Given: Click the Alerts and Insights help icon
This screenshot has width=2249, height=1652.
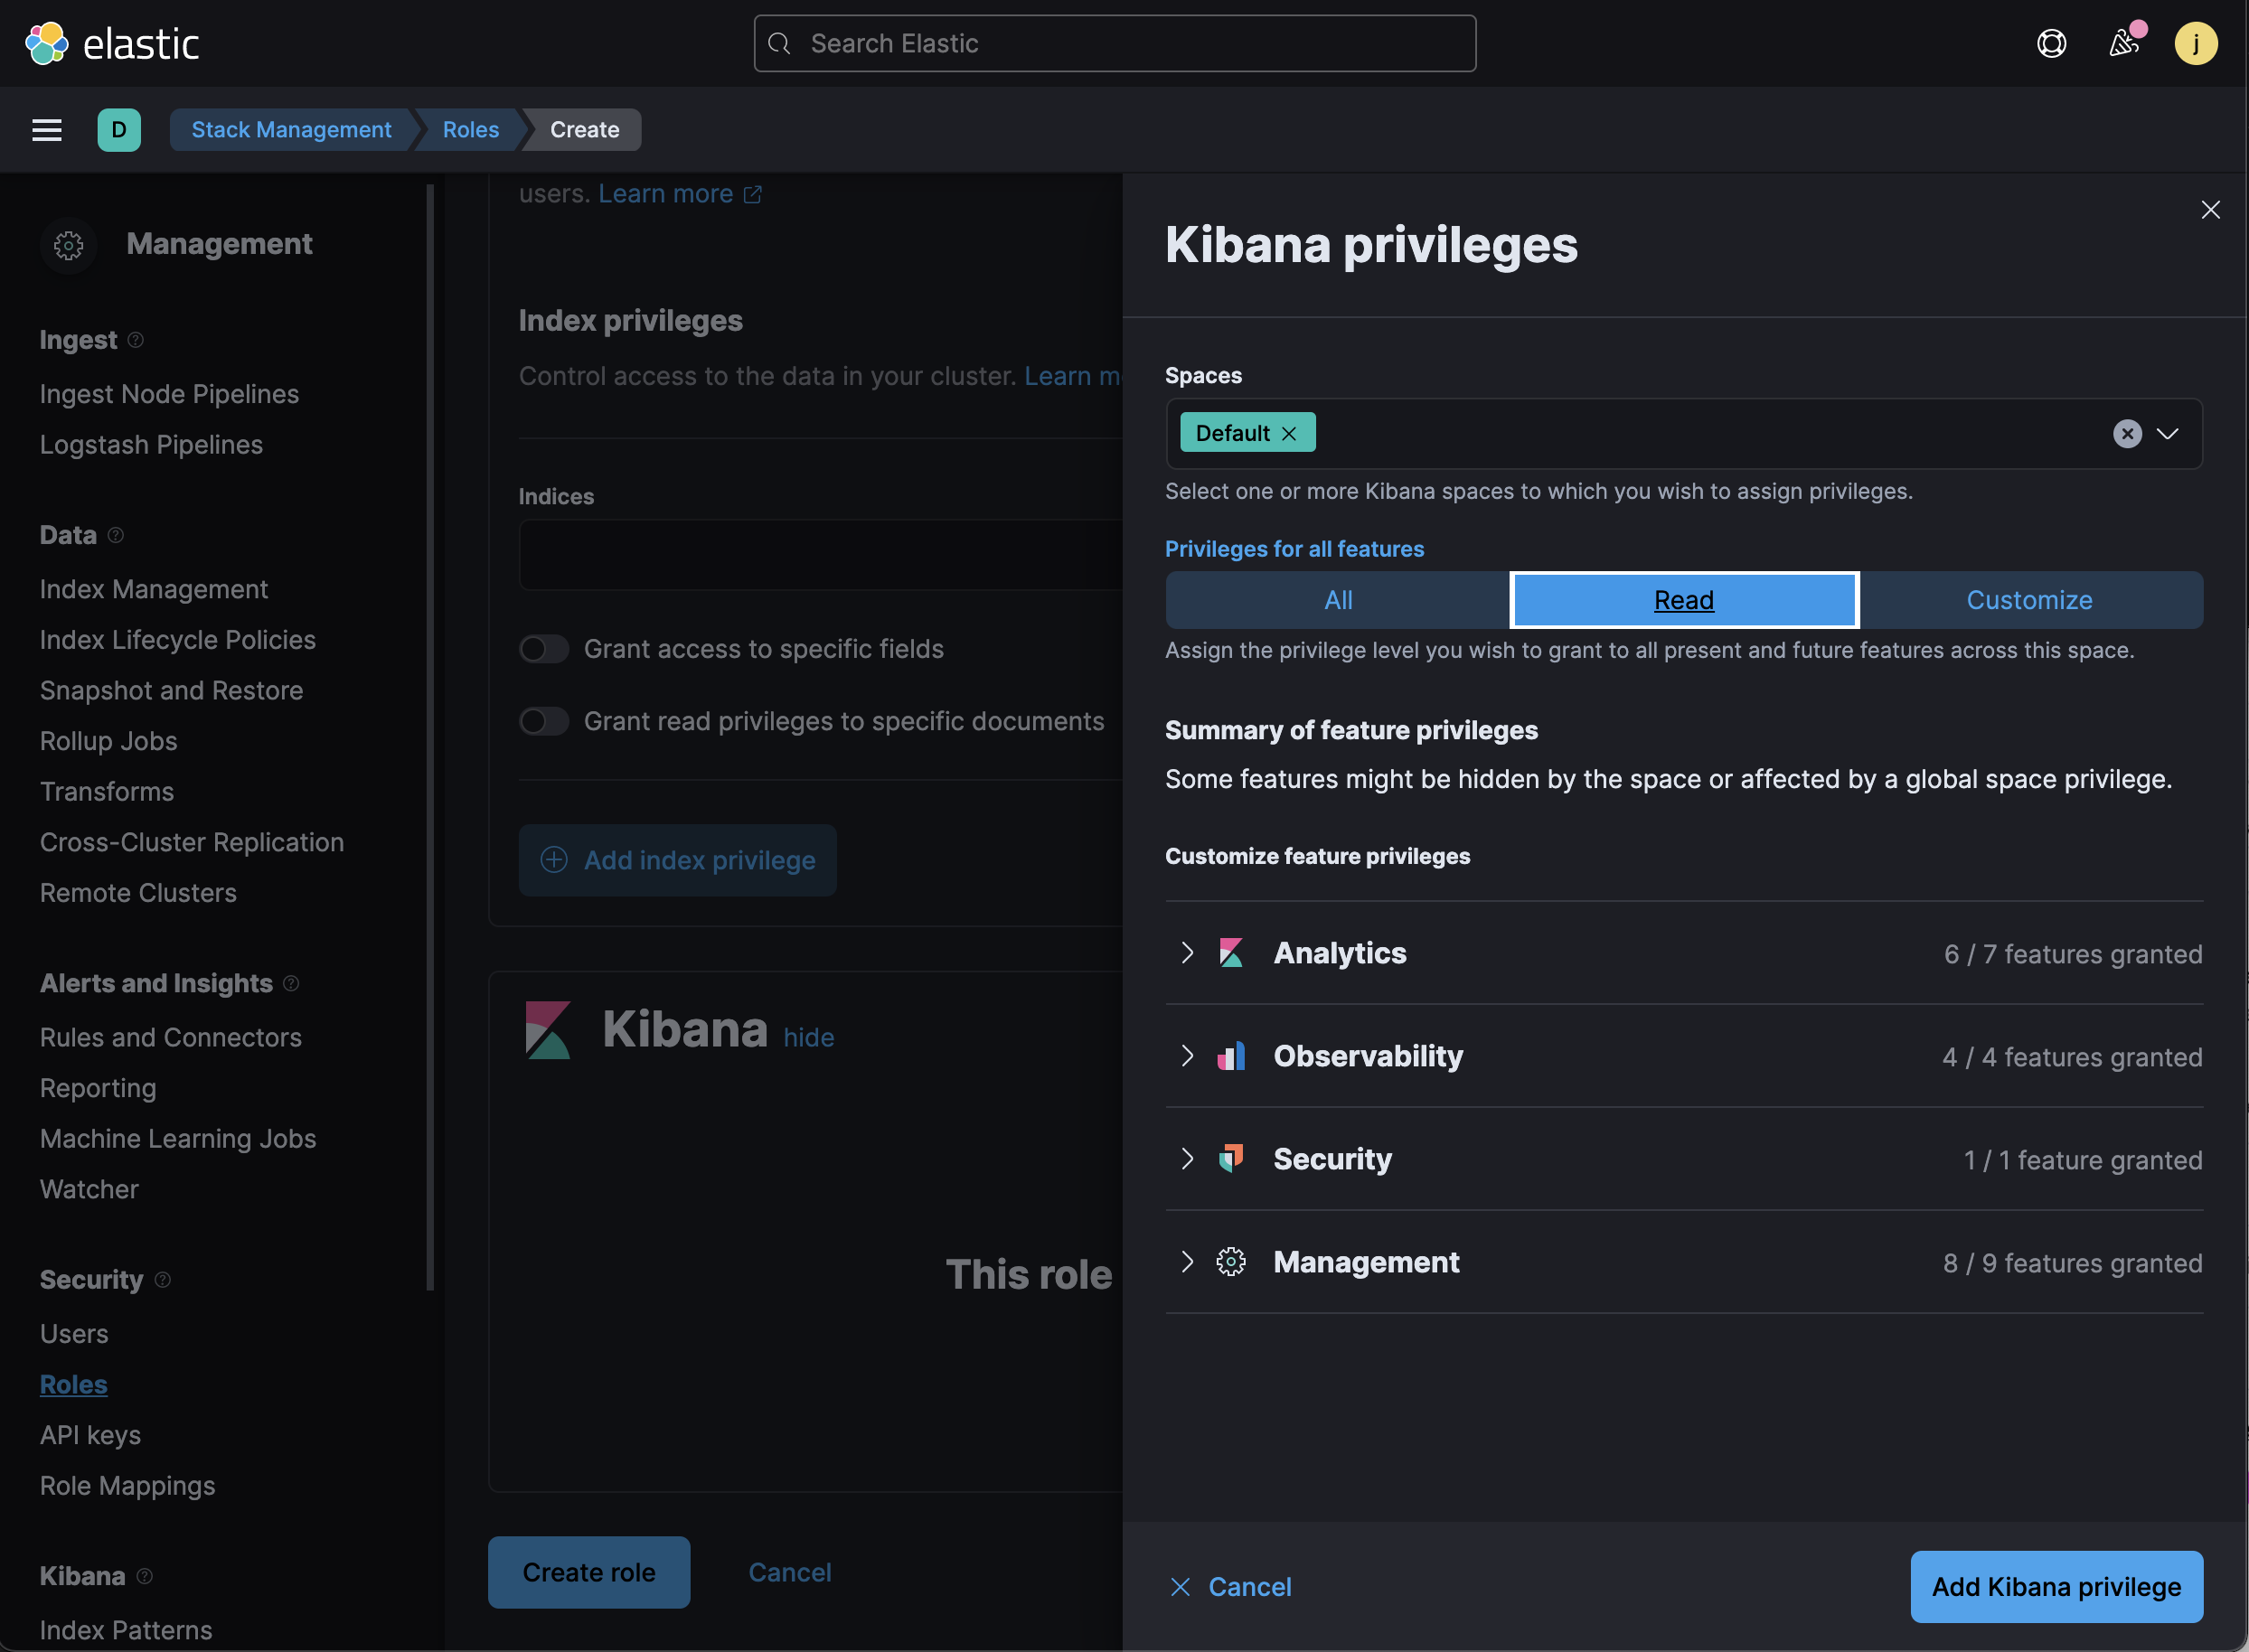Looking at the screenshot, I should [291, 983].
